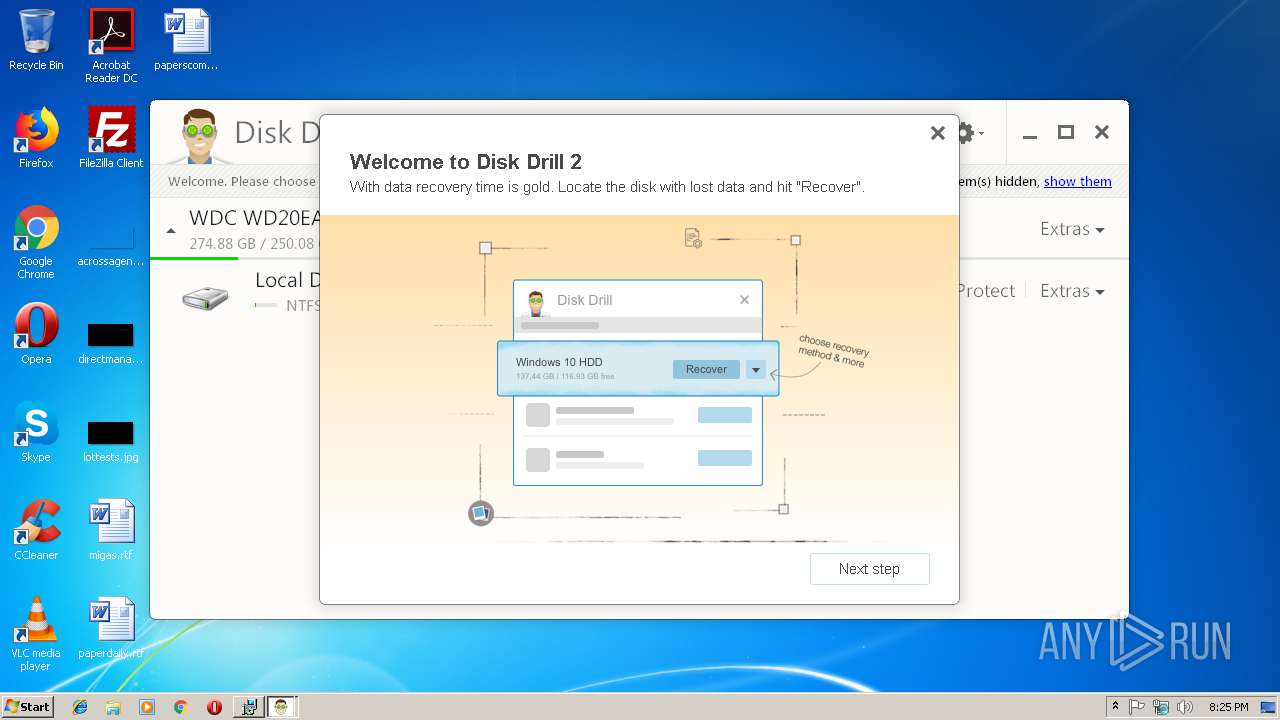This screenshot has width=1280, height=720.
Task: Launch Skype desktop shortcut
Action: point(36,432)
